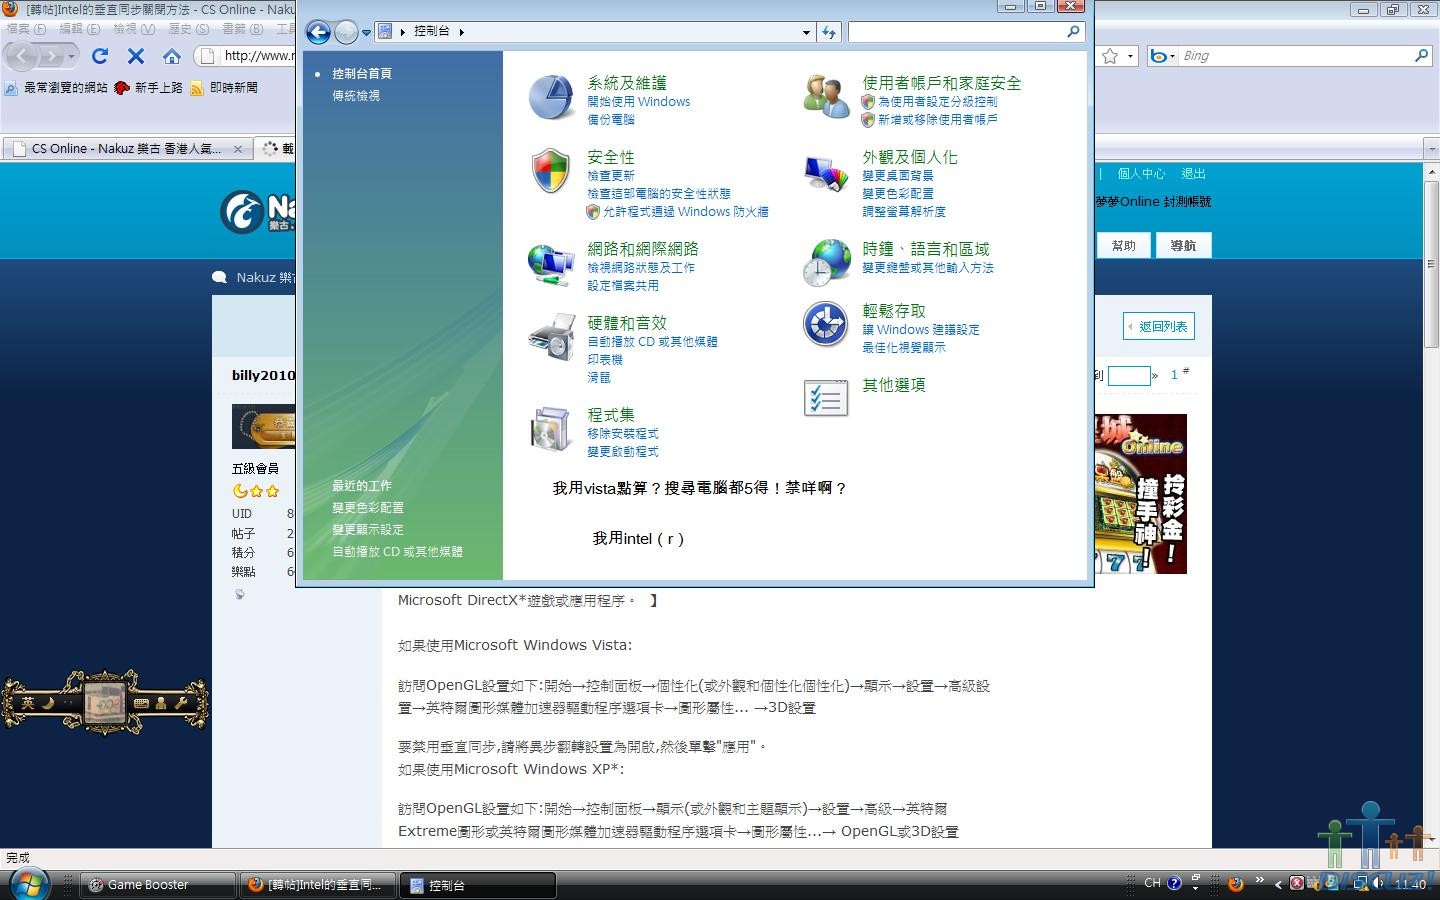Open the 程式集 programs icon
This screenshot has width=1440, height=900.
(550, 430)
